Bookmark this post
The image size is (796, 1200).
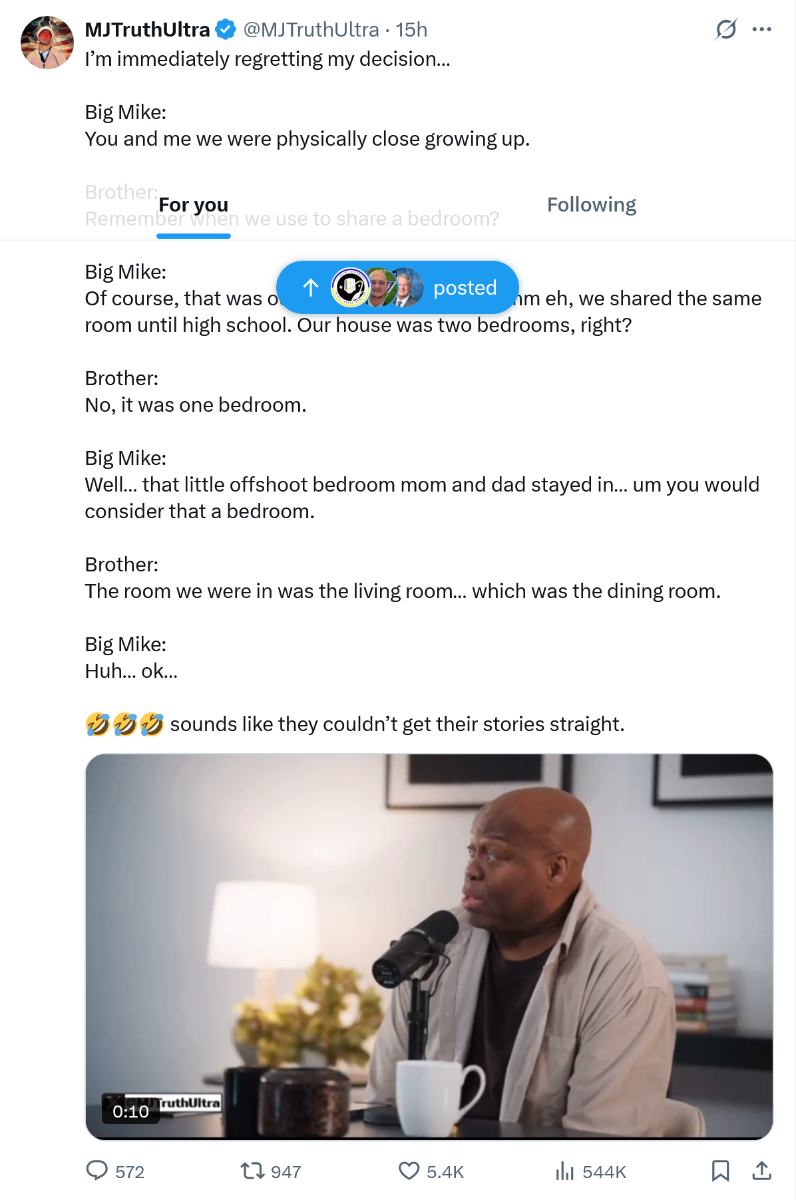[720, 1170]
